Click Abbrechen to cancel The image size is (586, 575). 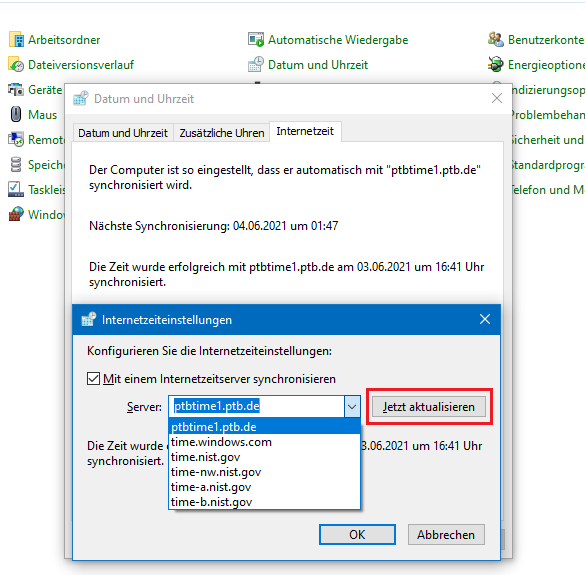tap(446, 534)
